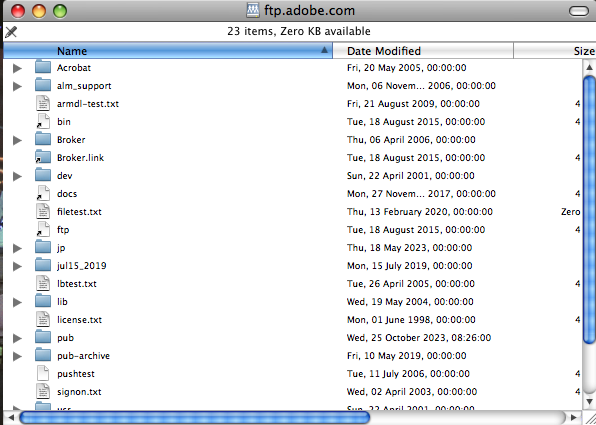Select the docs alias icon

coord(43,193)
